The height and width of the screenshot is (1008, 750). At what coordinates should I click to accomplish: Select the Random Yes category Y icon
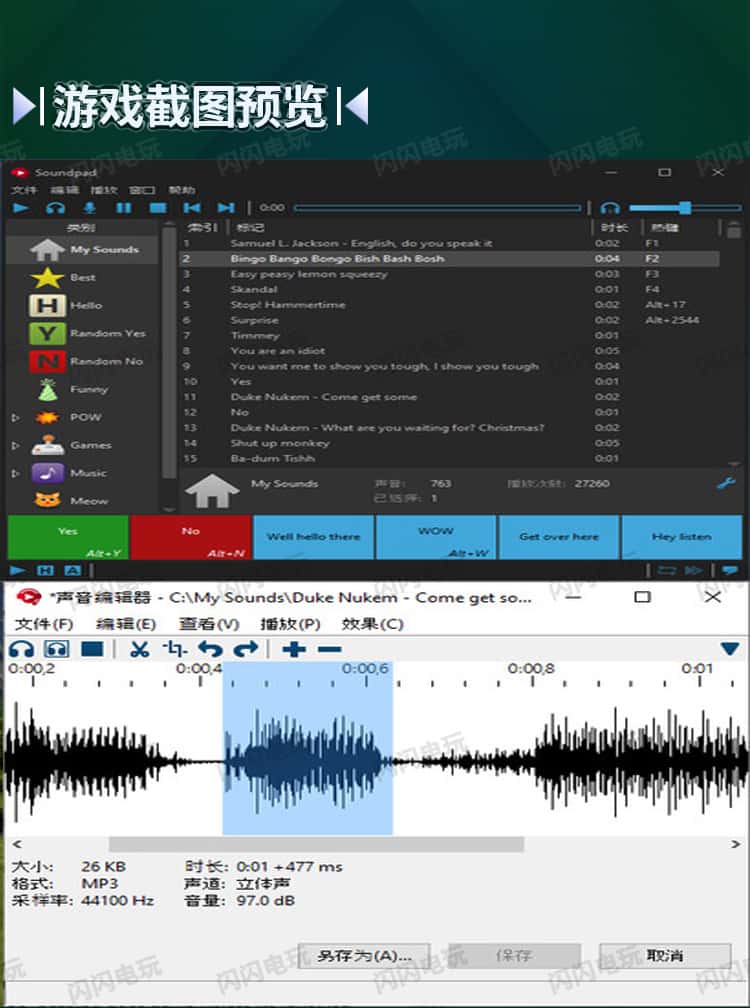click(47, 333)
